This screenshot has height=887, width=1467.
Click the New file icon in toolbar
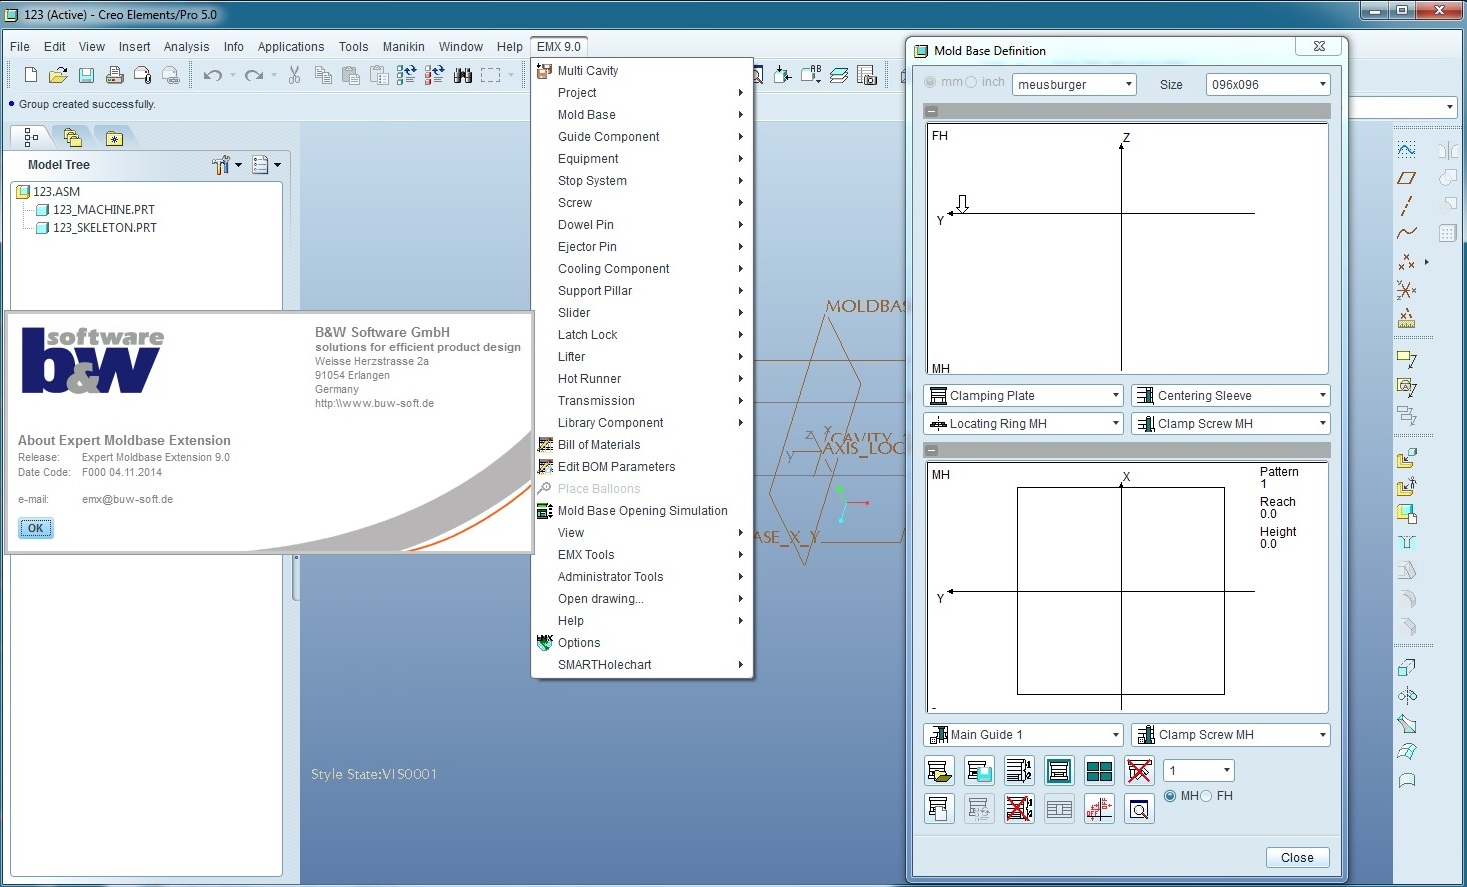30,75
